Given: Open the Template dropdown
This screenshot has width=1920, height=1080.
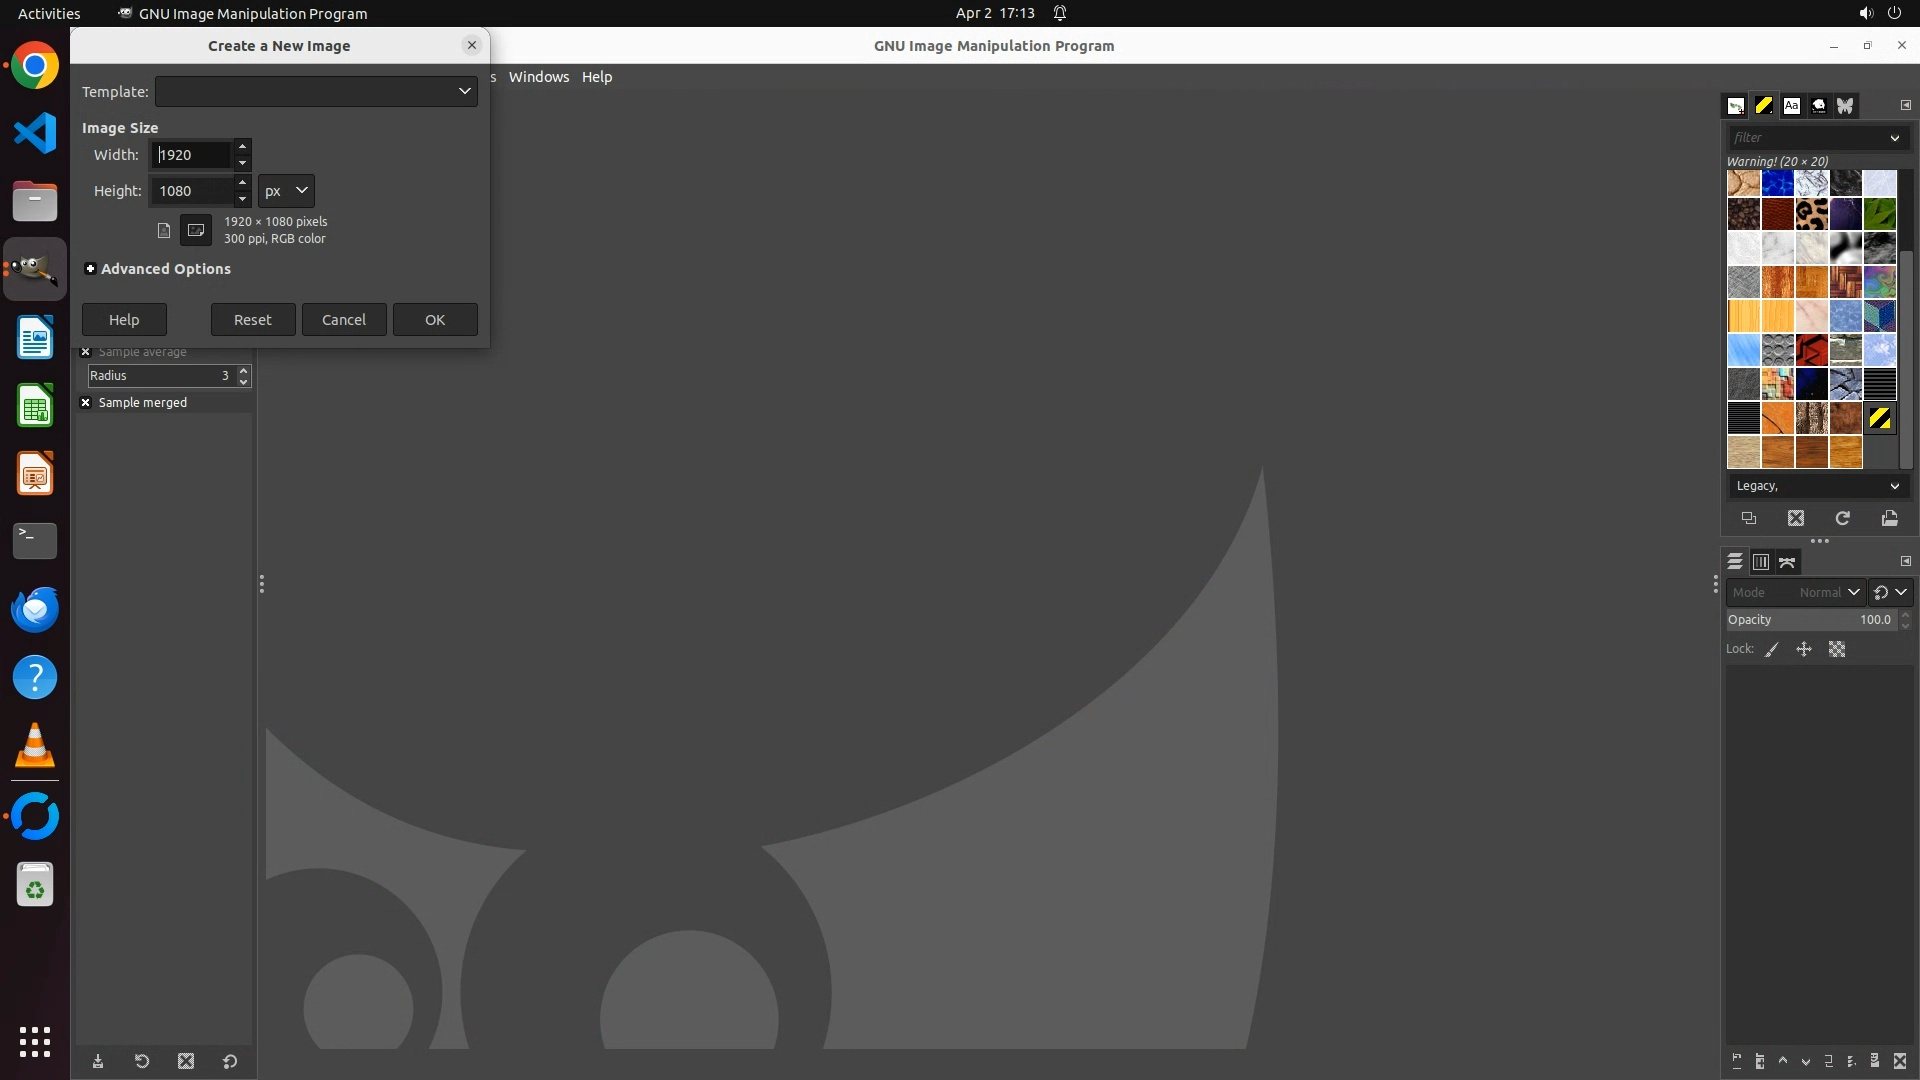Looking at the screenshot, I should [316, 91].
